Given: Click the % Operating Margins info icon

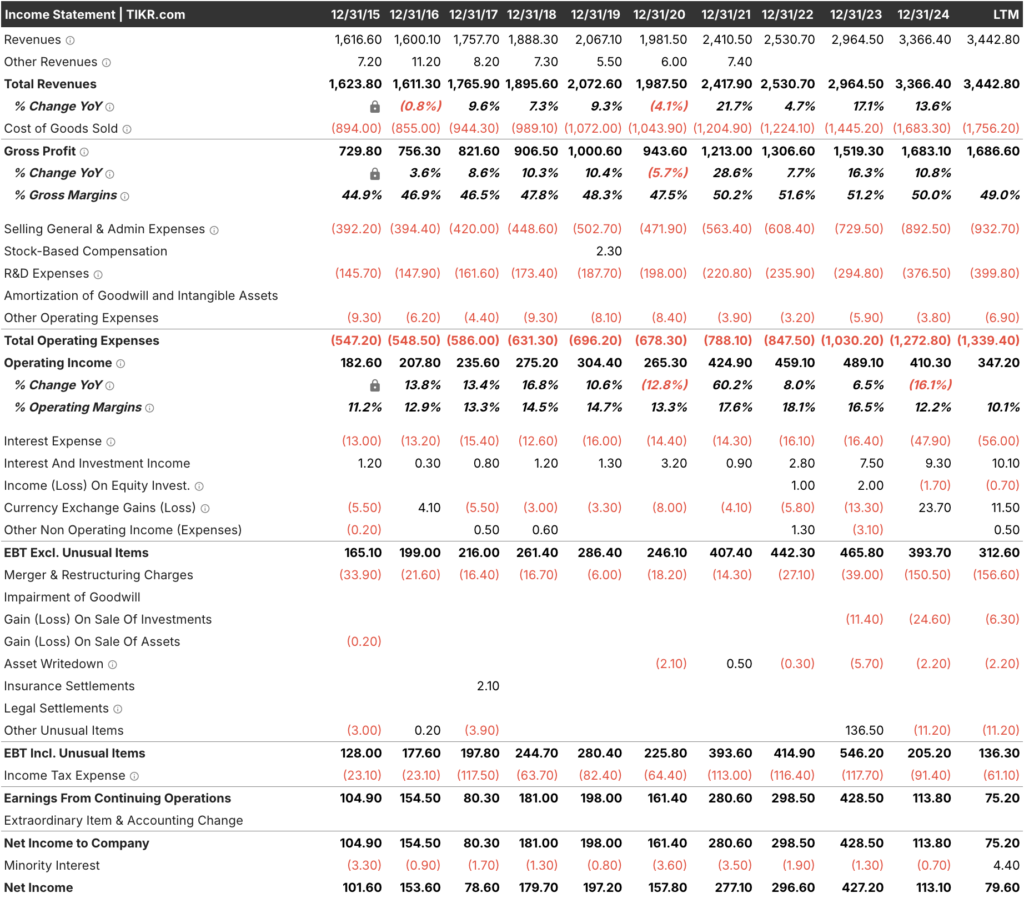Looking at the screenshot, I should coord(150,408).
